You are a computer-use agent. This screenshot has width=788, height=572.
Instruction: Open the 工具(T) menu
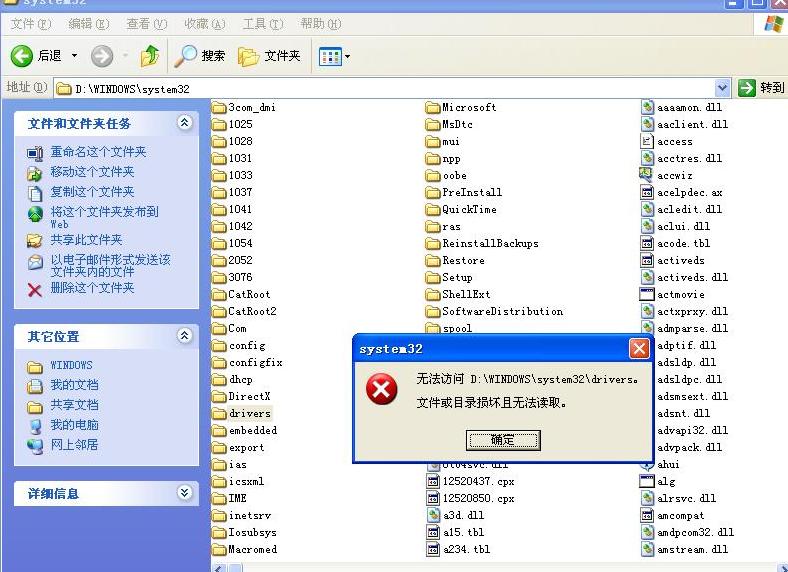(263, 24)
